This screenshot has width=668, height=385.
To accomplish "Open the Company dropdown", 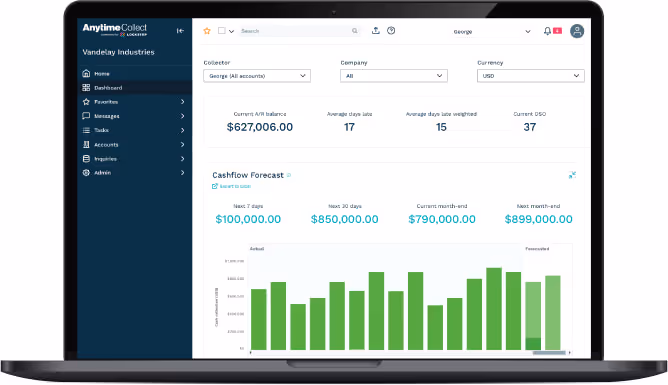I will (394, 76).
